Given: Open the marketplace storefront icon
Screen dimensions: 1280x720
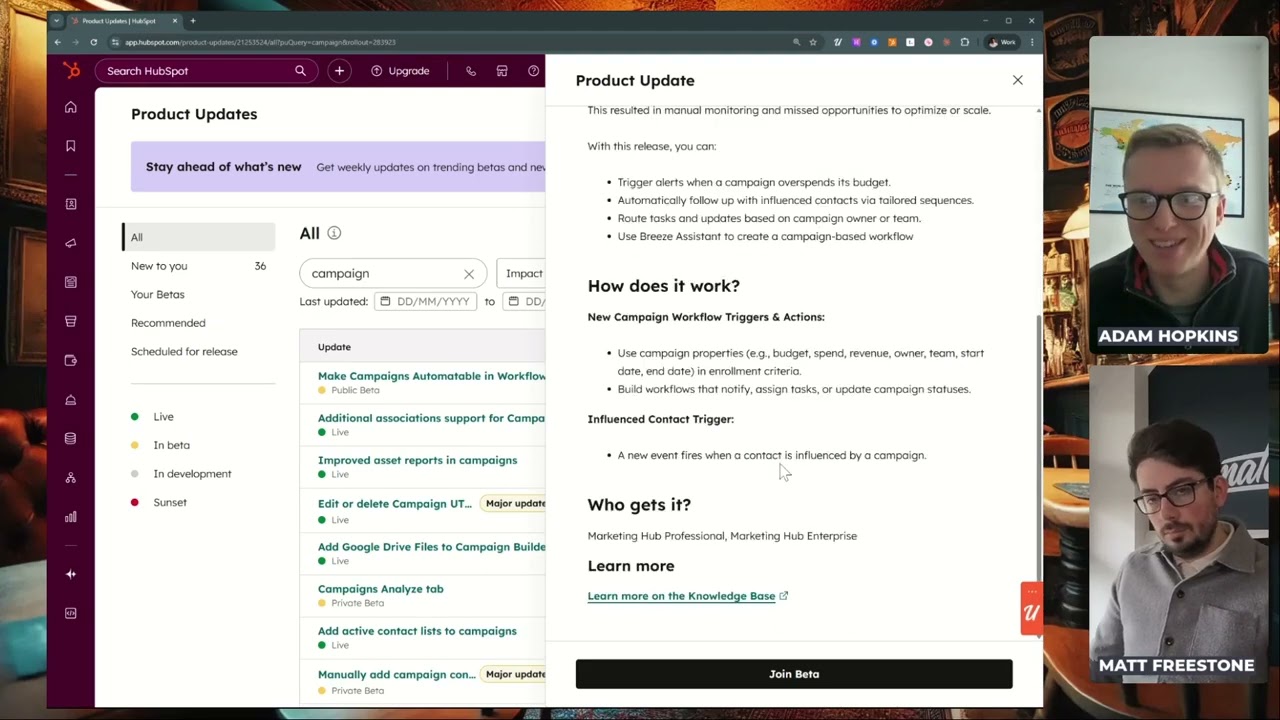Looking at the screenshot, I should click(x=502, y=71).
